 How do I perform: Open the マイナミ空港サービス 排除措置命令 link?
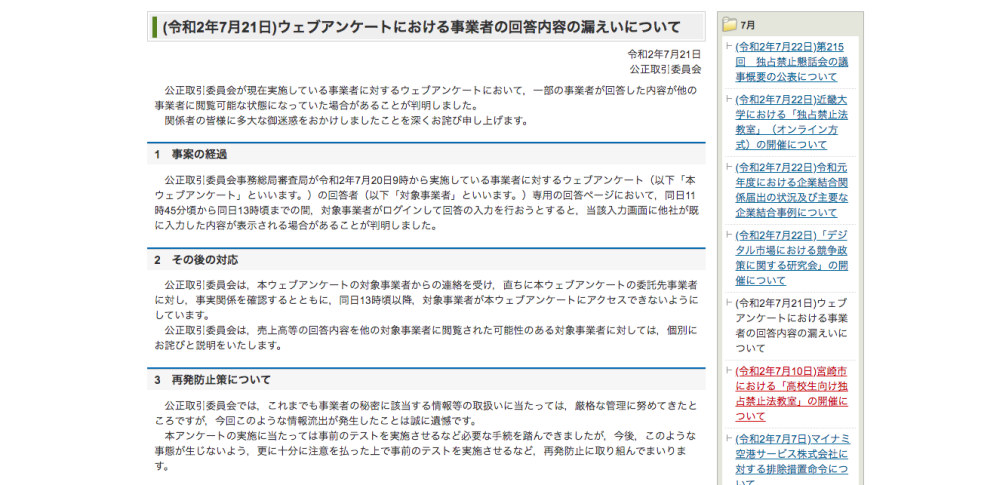(x=792, y=461)
